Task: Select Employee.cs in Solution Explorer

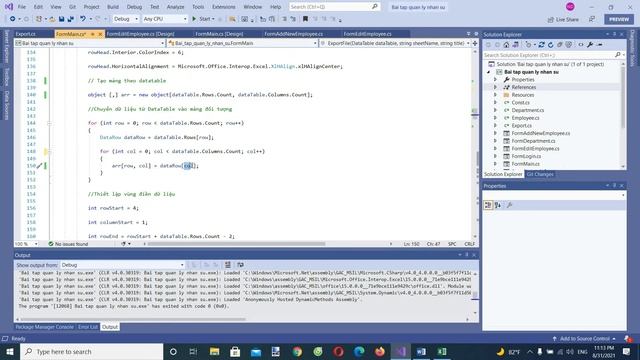Action: pos(525,118)
